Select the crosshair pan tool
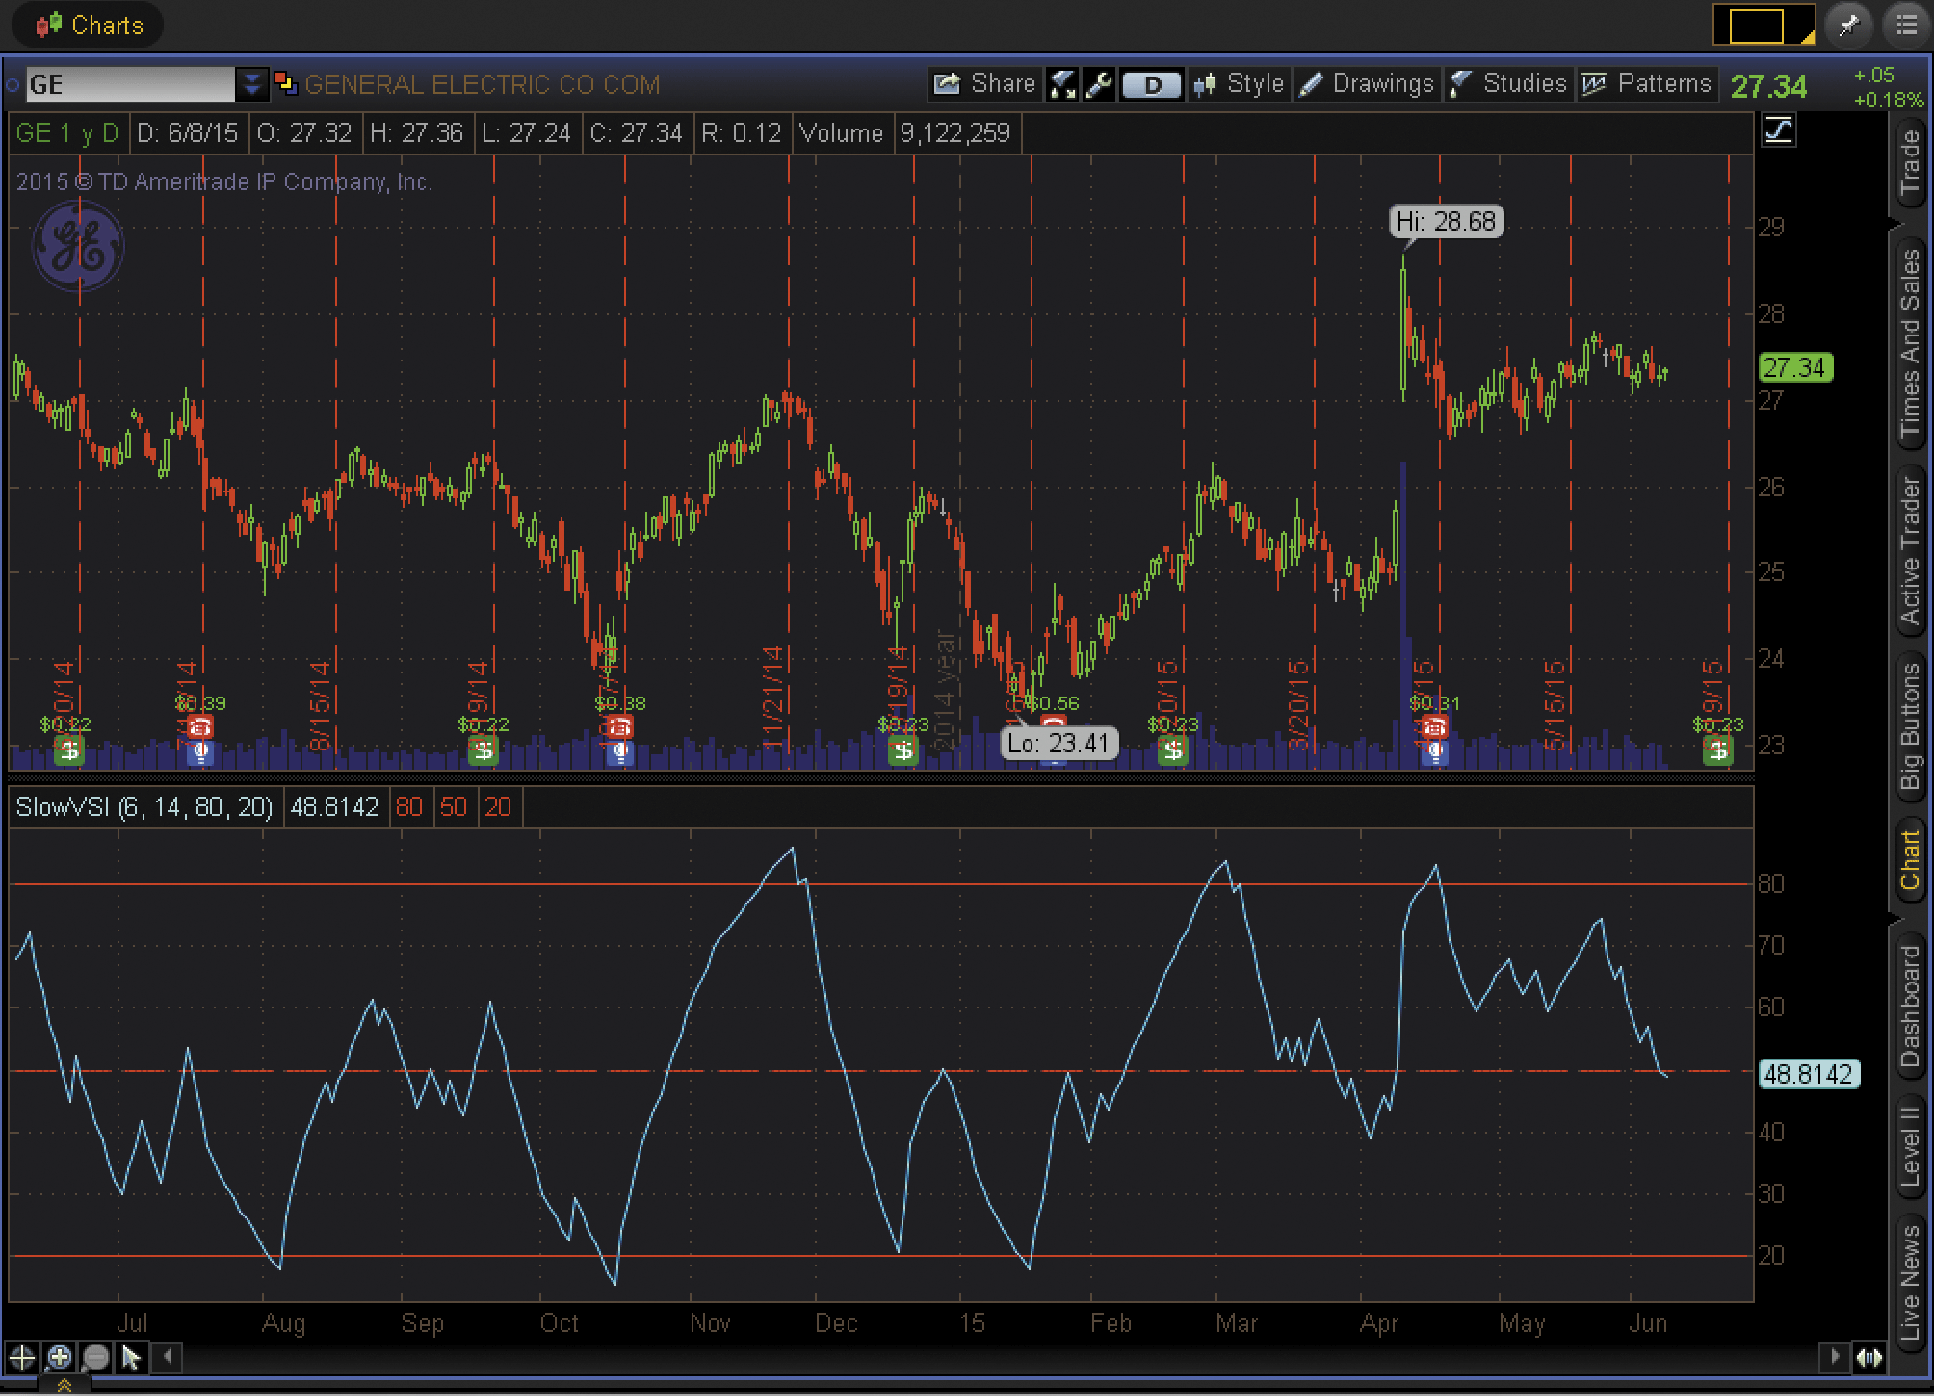This screenshot has width=1934, height=1396. point(22,1357)
